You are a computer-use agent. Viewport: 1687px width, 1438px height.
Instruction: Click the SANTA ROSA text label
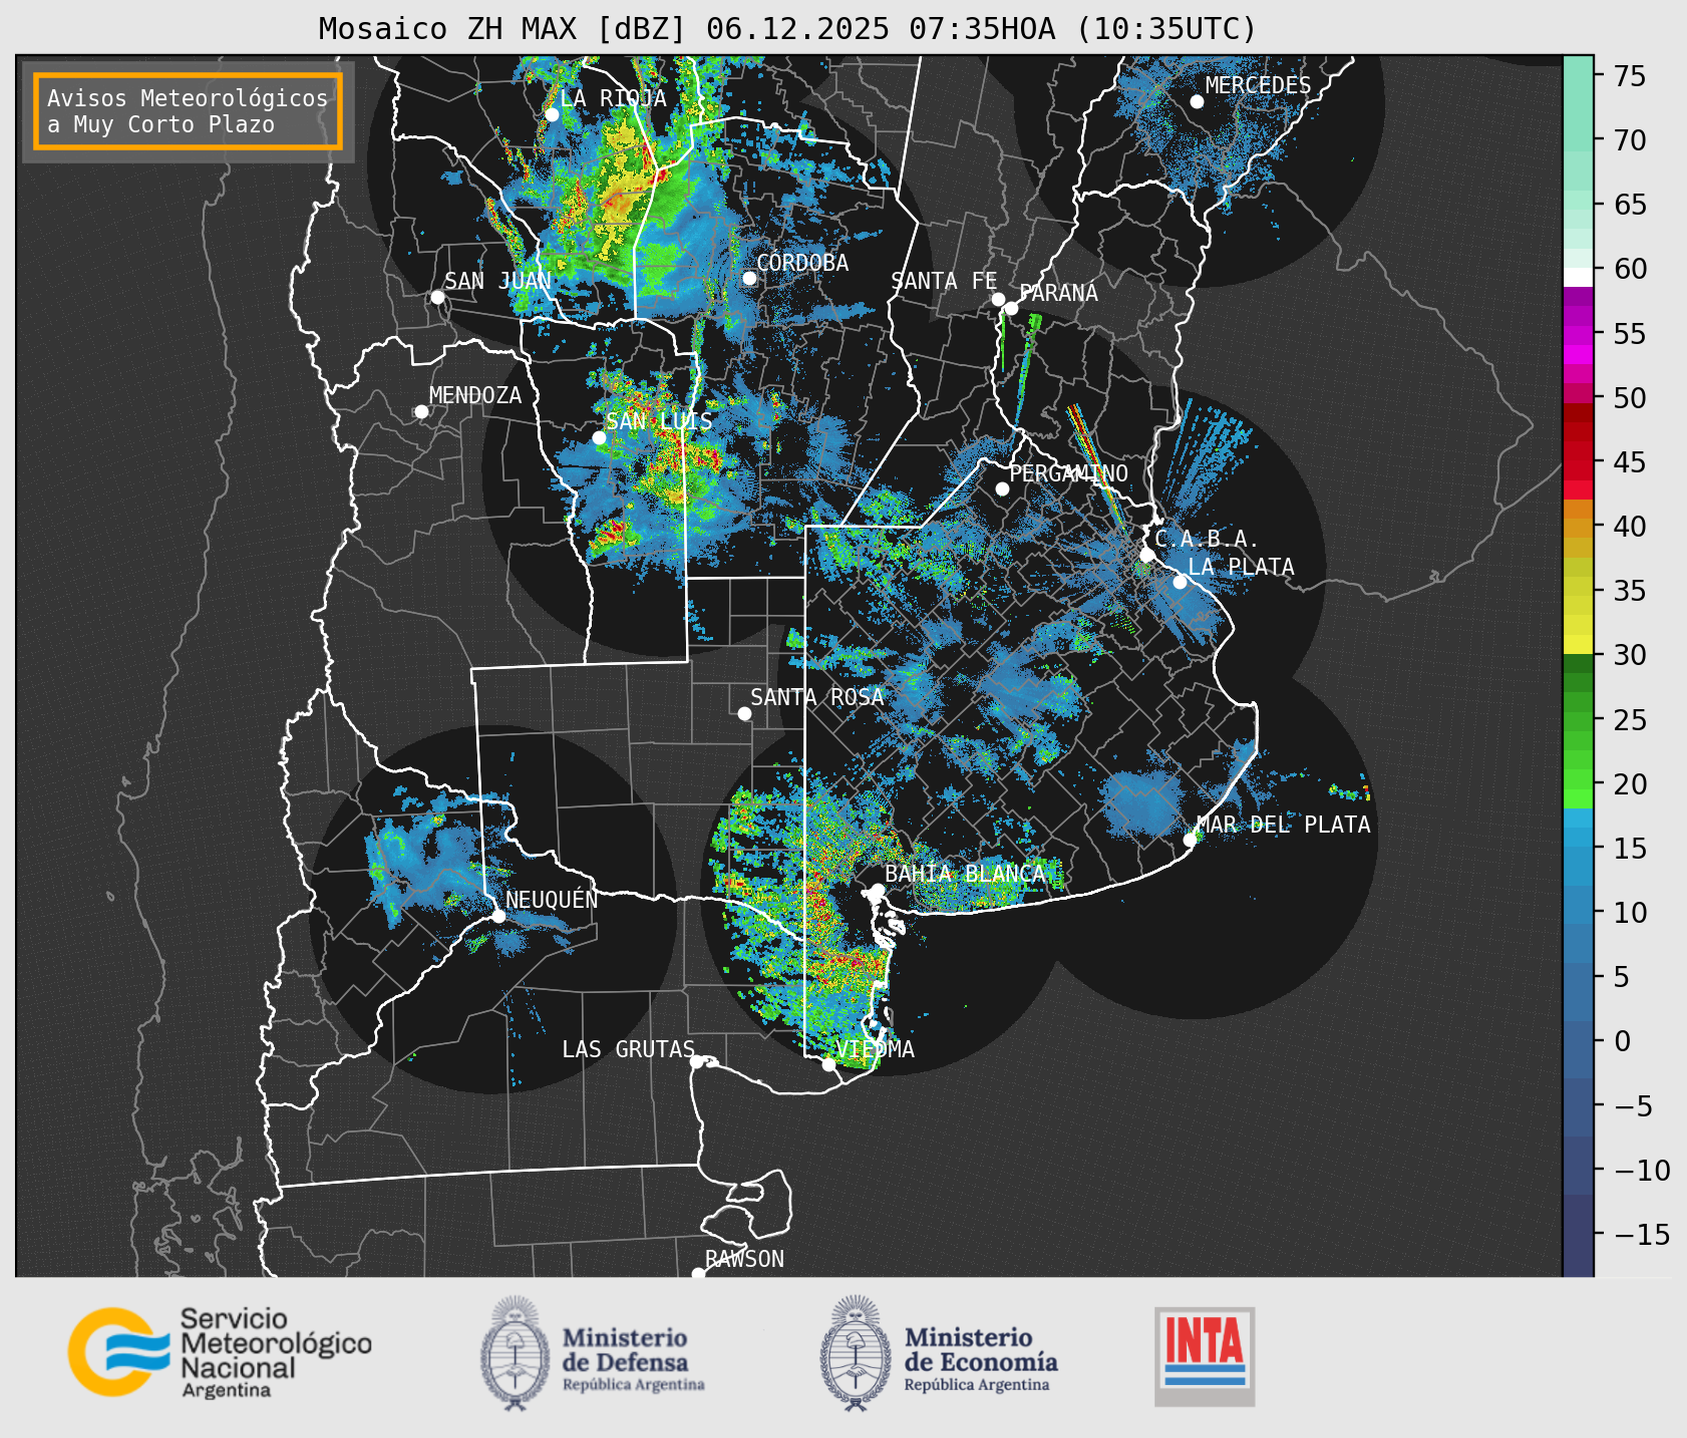point(817,697)
